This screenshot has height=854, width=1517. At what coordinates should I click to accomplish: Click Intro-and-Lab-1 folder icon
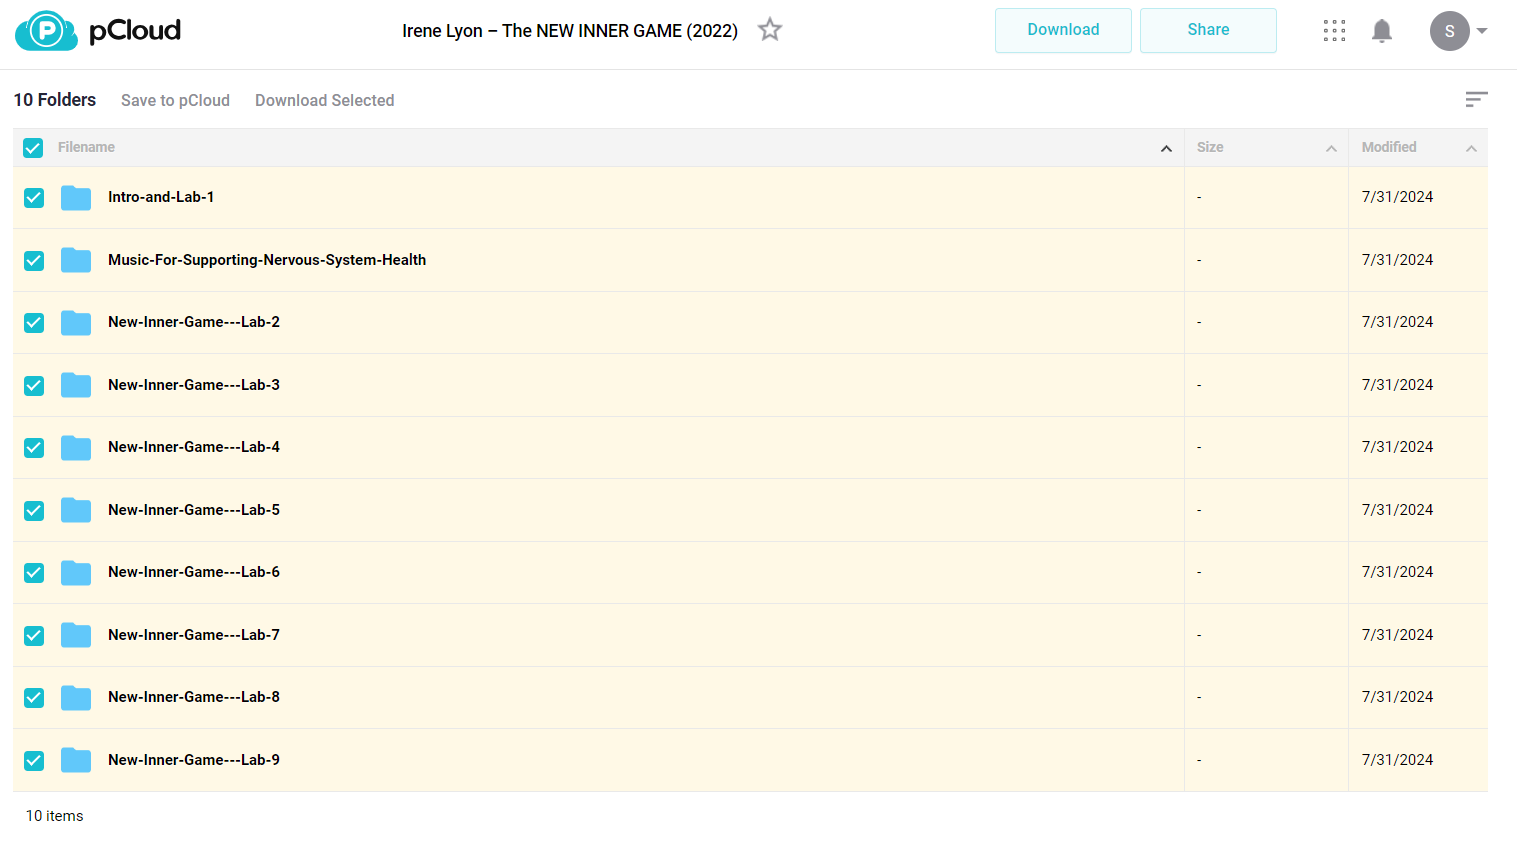click(x=76, y=198)
